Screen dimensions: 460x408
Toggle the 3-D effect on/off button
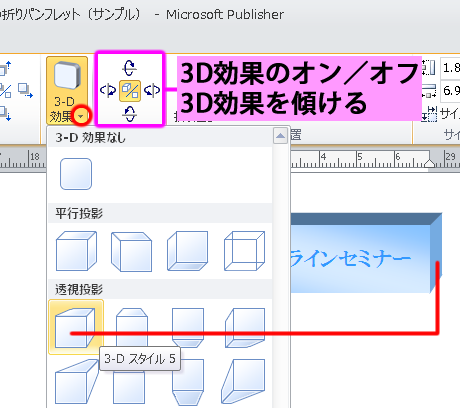tap(130, 91)
